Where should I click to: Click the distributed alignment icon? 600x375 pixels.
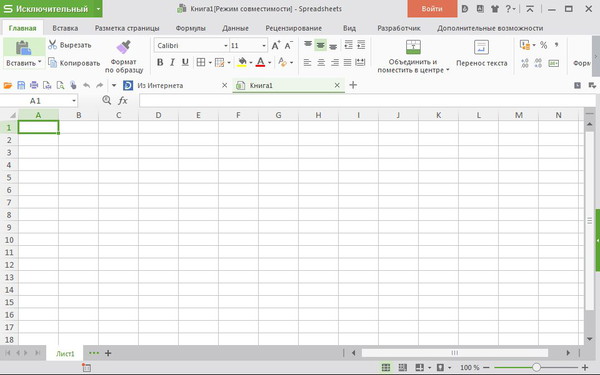click(x=360, y=62)
